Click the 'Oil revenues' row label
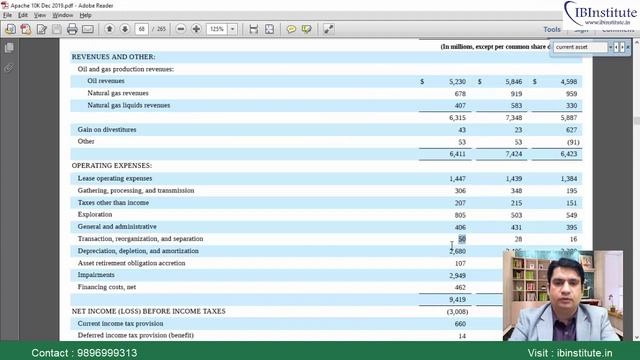This screenshot has height=360, width=640. pos(106,81)
